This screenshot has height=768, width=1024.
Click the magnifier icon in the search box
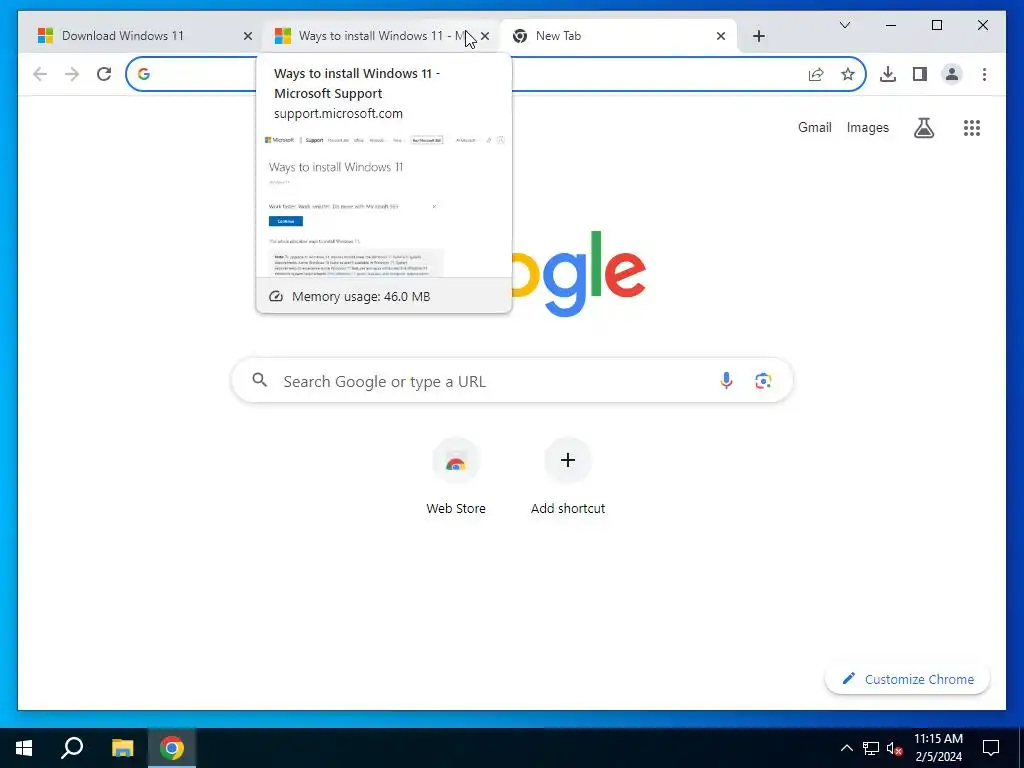tap(259, 380)
